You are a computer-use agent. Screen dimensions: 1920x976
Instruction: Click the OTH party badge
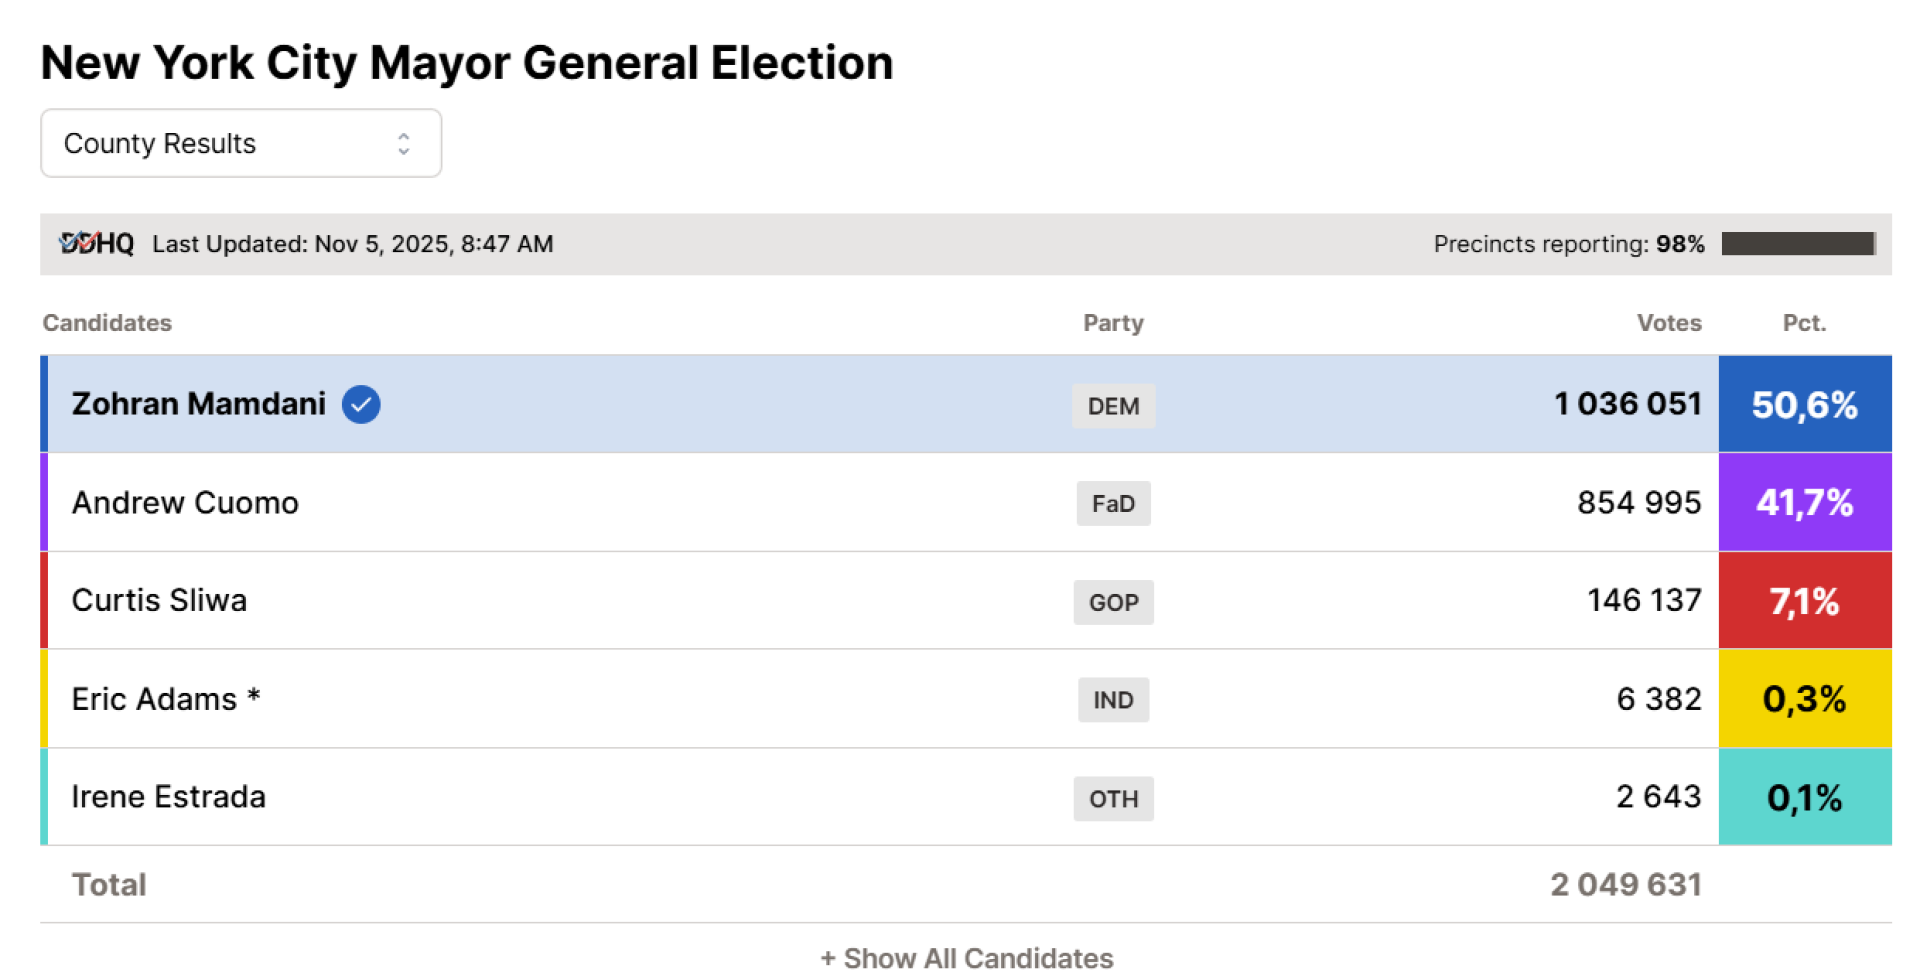(1113, 799)
